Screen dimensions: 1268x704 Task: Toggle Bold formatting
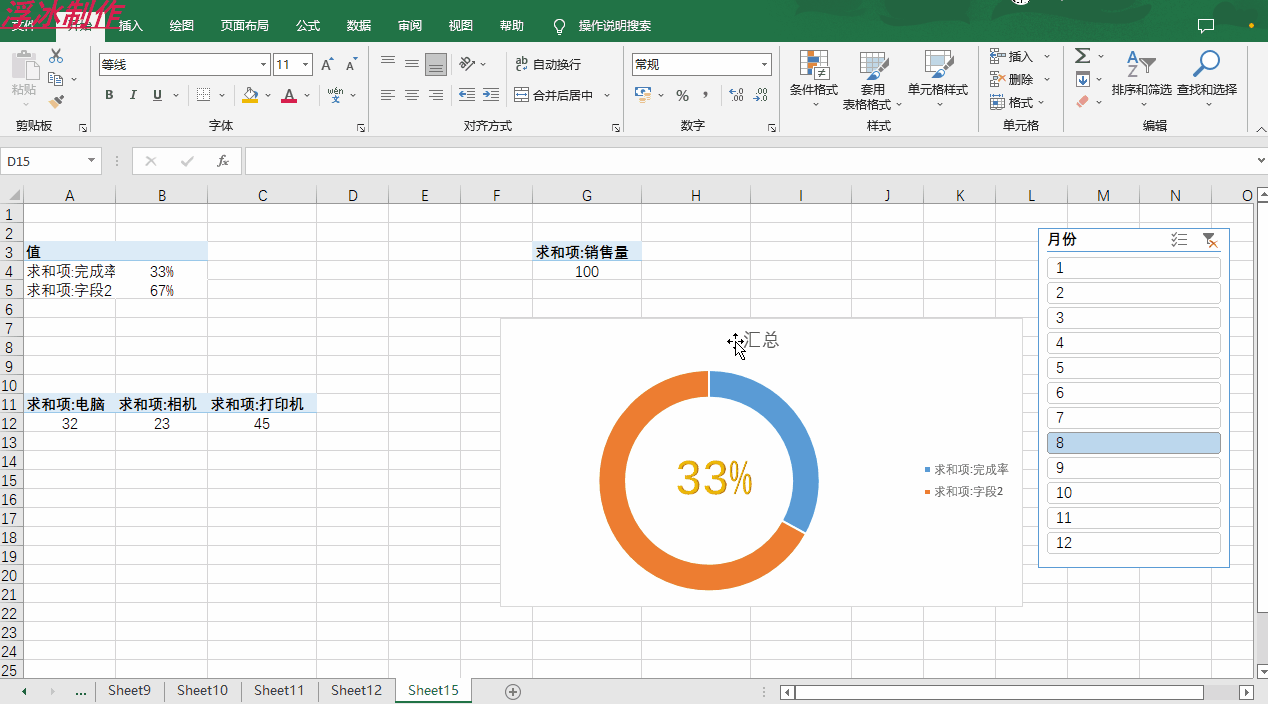109,95
